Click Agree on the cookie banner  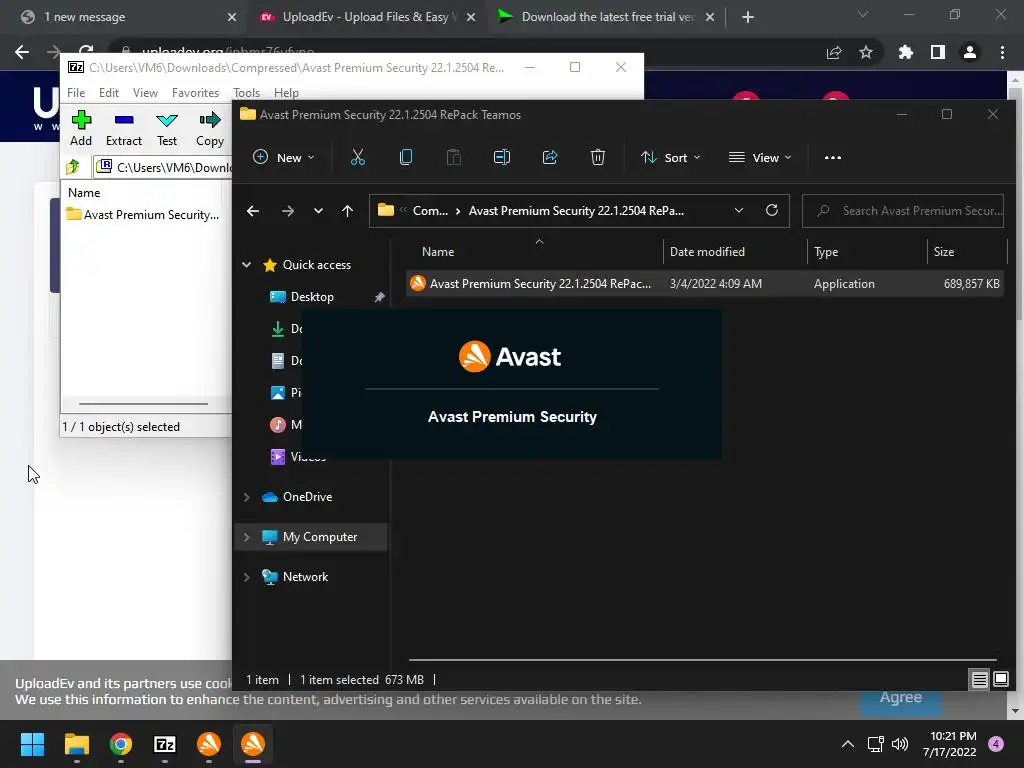901,697
